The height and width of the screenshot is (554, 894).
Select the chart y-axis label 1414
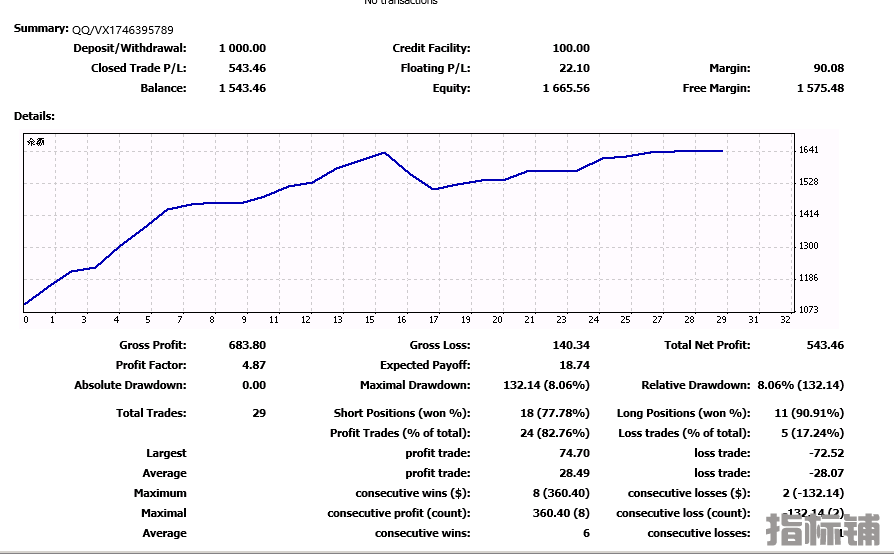[x=808, y=214]
